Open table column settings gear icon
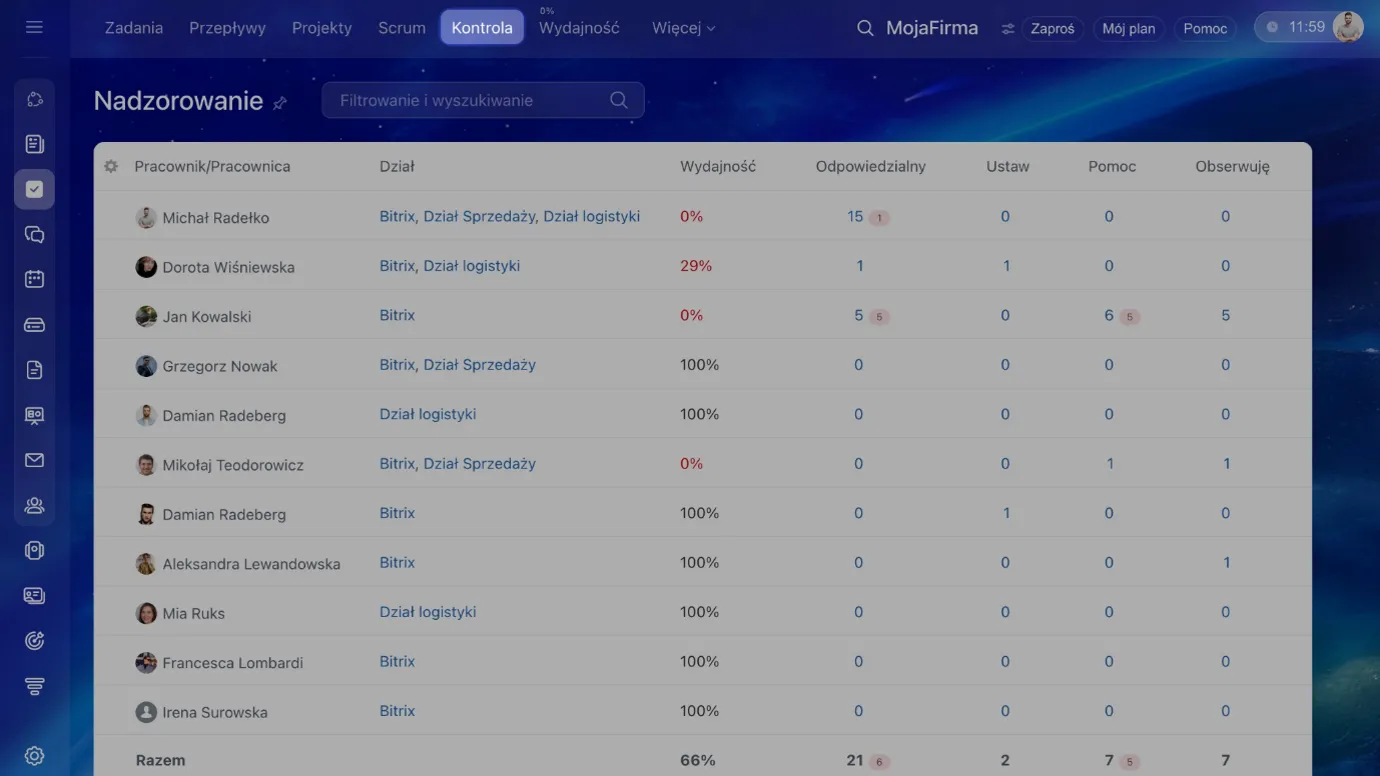The width and height of the screenshot is (1380, 776). [111, 166]
